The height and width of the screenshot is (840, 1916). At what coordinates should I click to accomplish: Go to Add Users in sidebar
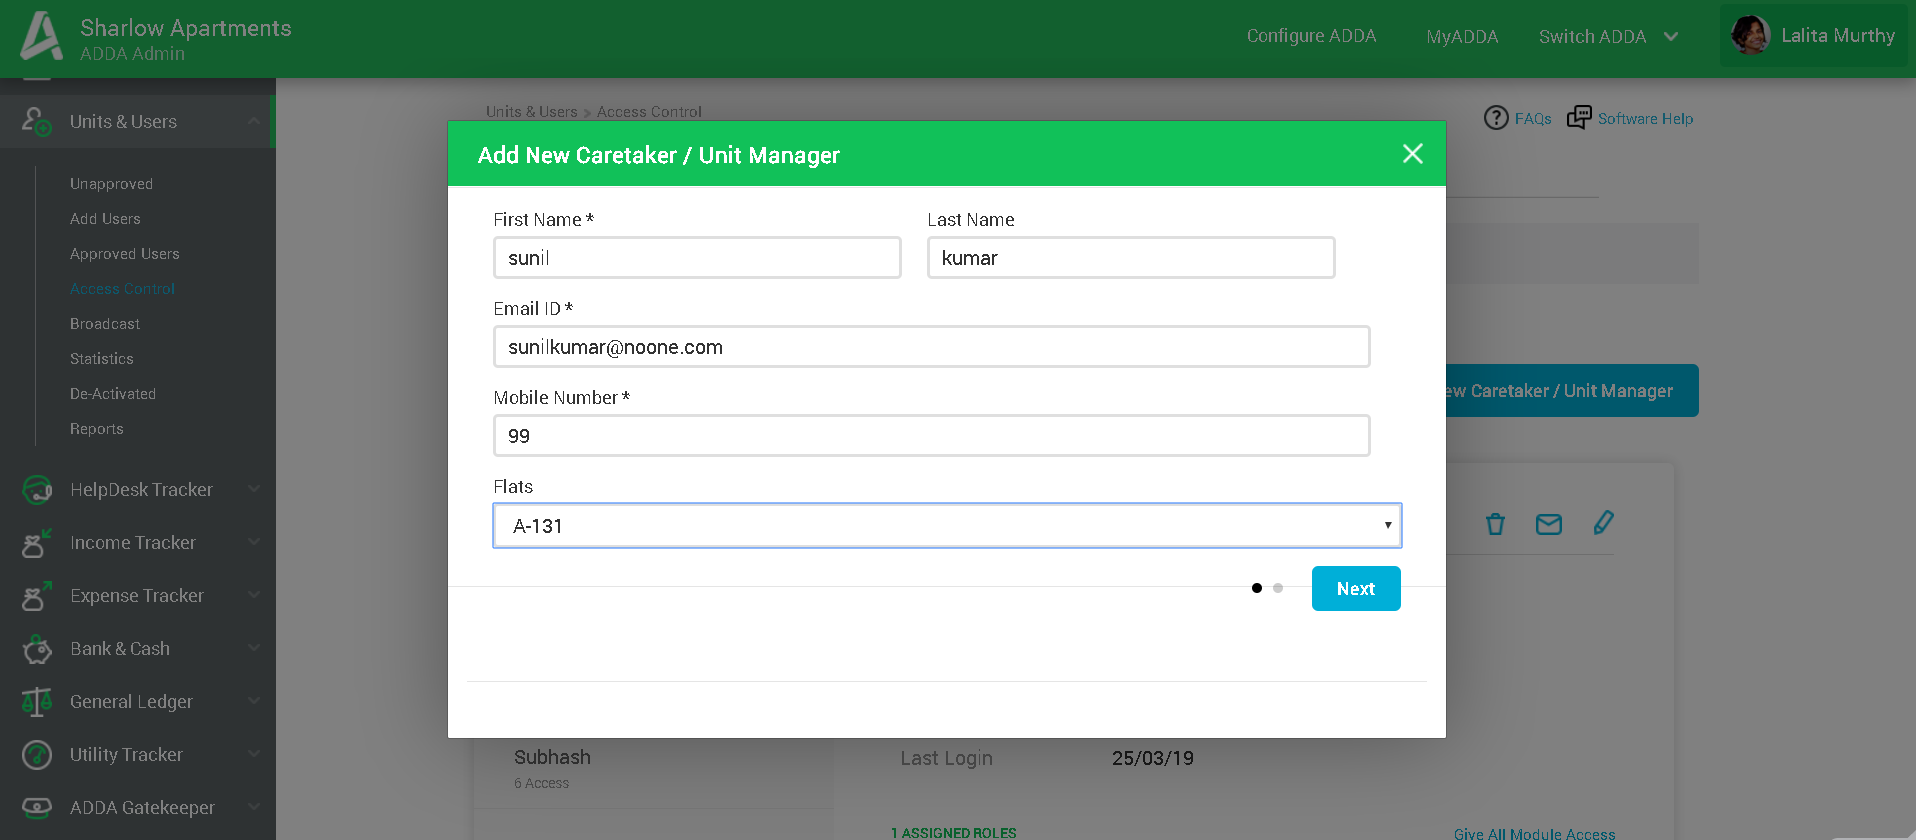[105, 219]
